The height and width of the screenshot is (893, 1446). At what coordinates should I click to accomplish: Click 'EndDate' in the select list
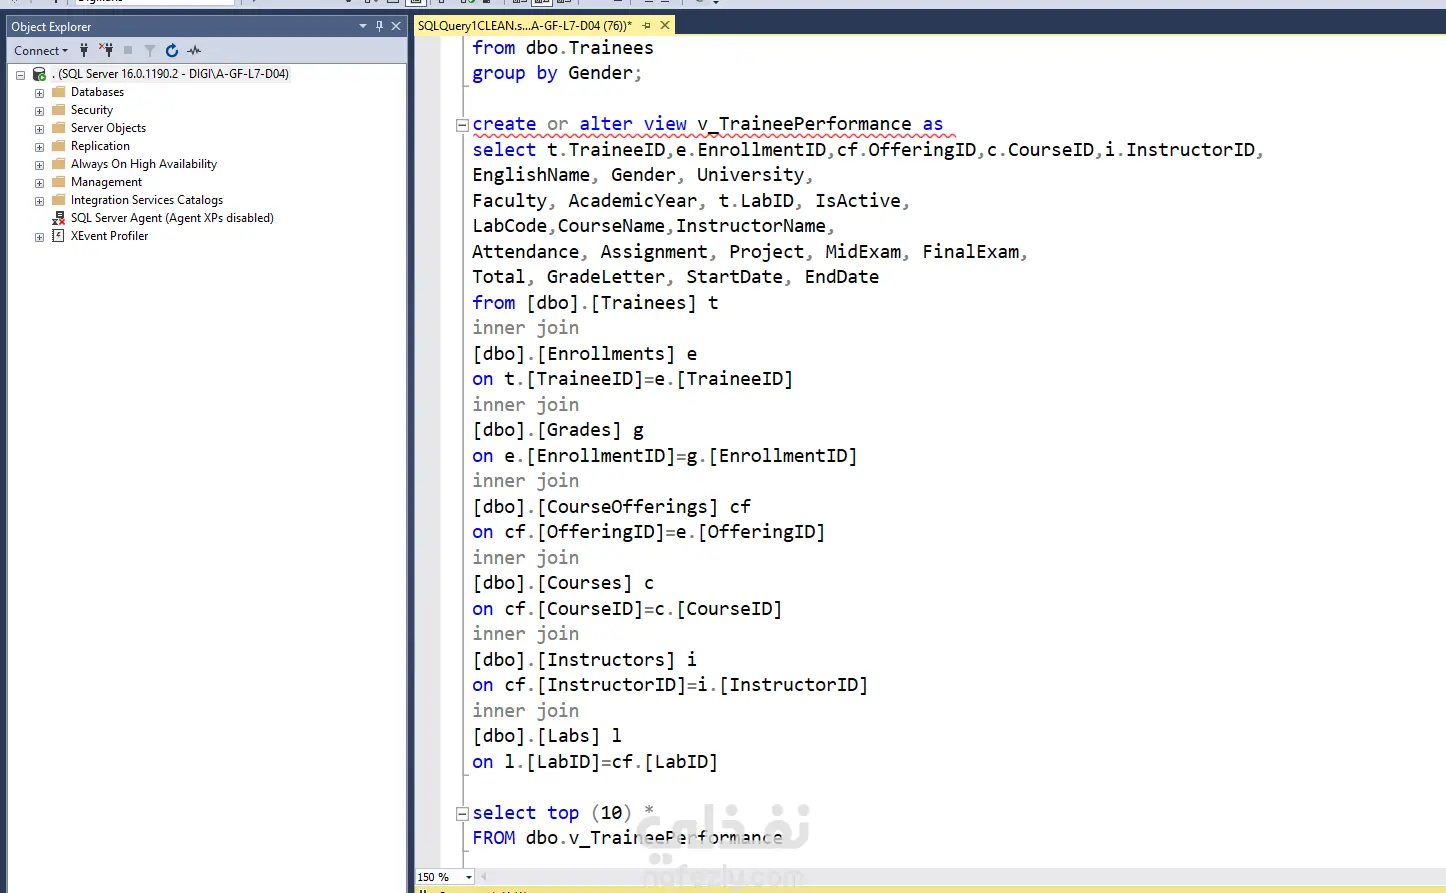[842, 277]
